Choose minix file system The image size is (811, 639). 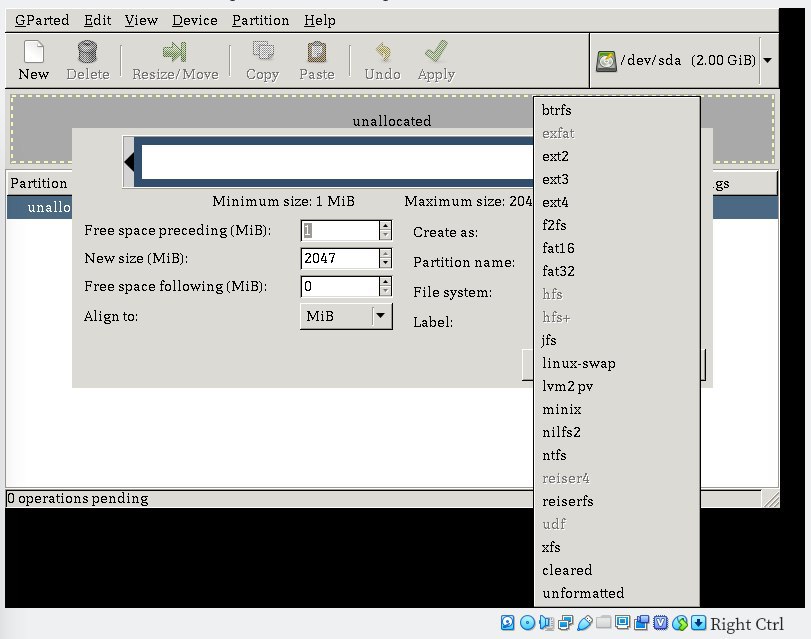617,409
